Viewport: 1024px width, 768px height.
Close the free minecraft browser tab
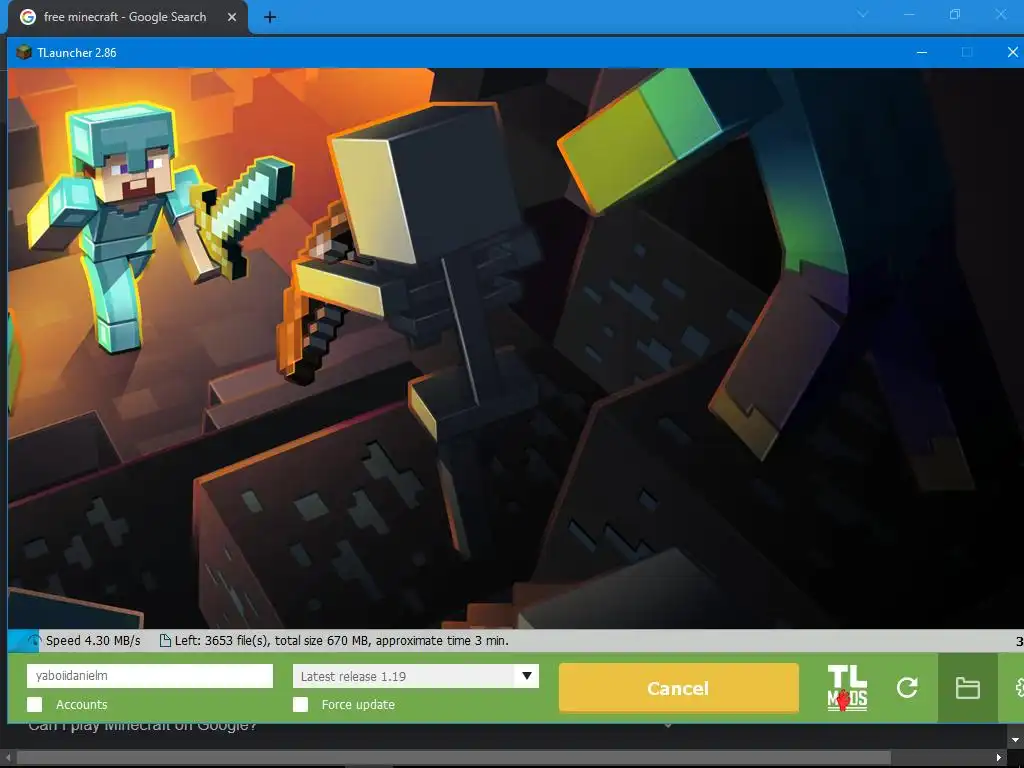(x=232, y=17)
